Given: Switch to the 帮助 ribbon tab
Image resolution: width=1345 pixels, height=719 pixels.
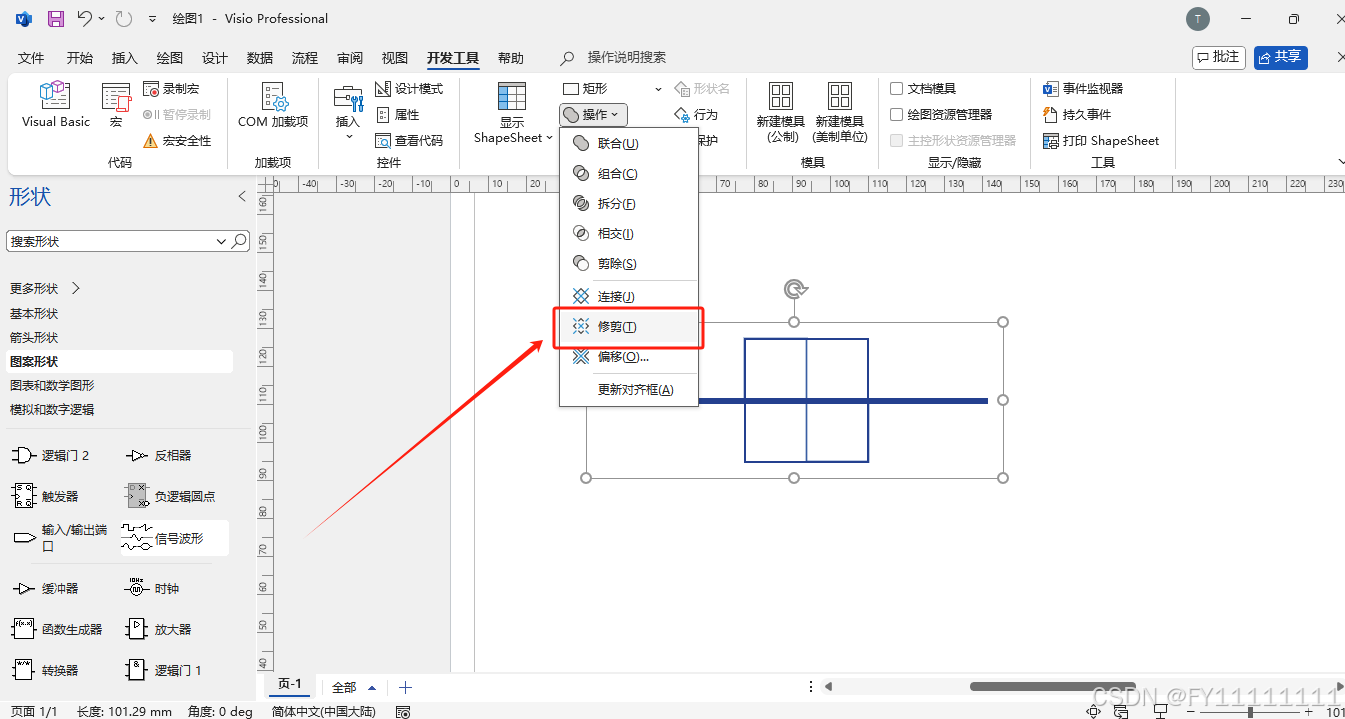Looking at the screenshot, I should pos(511,58).
